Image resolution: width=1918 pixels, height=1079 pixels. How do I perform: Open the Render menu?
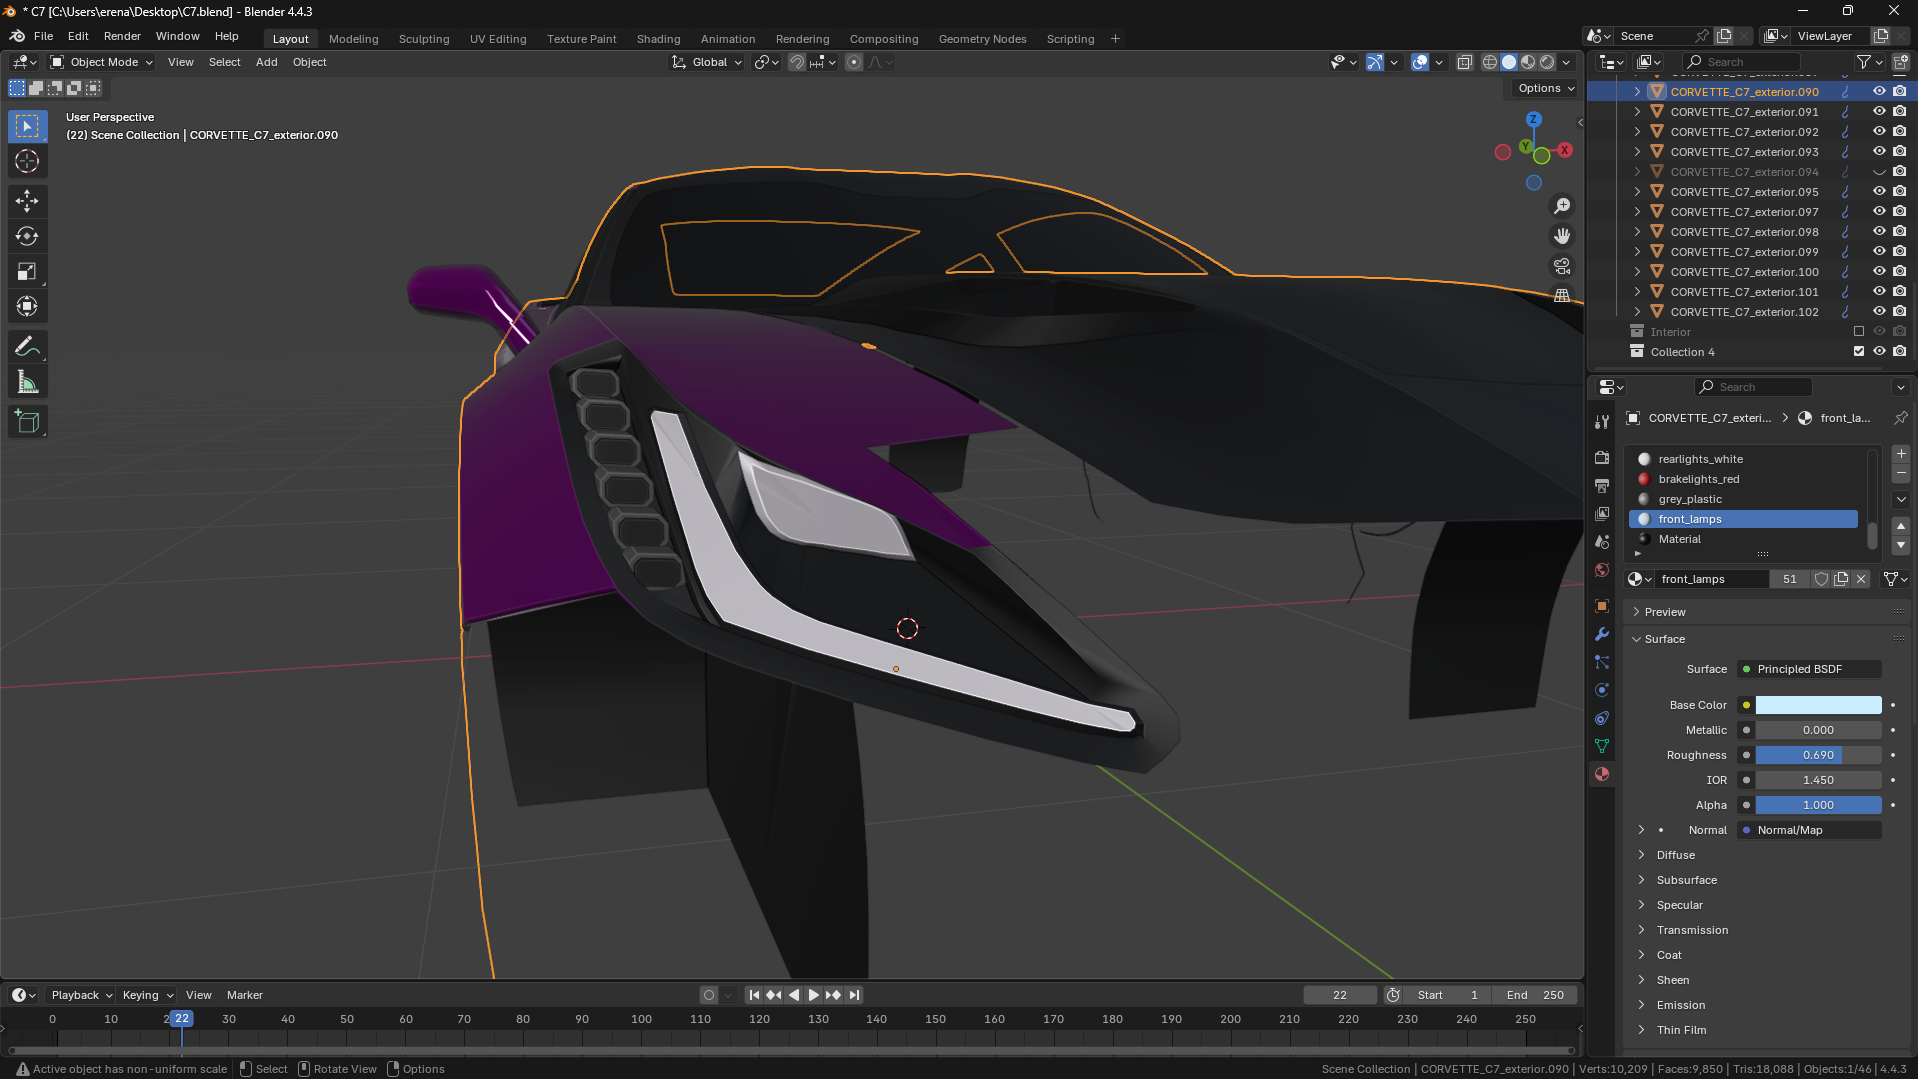[x=122, y=36]
